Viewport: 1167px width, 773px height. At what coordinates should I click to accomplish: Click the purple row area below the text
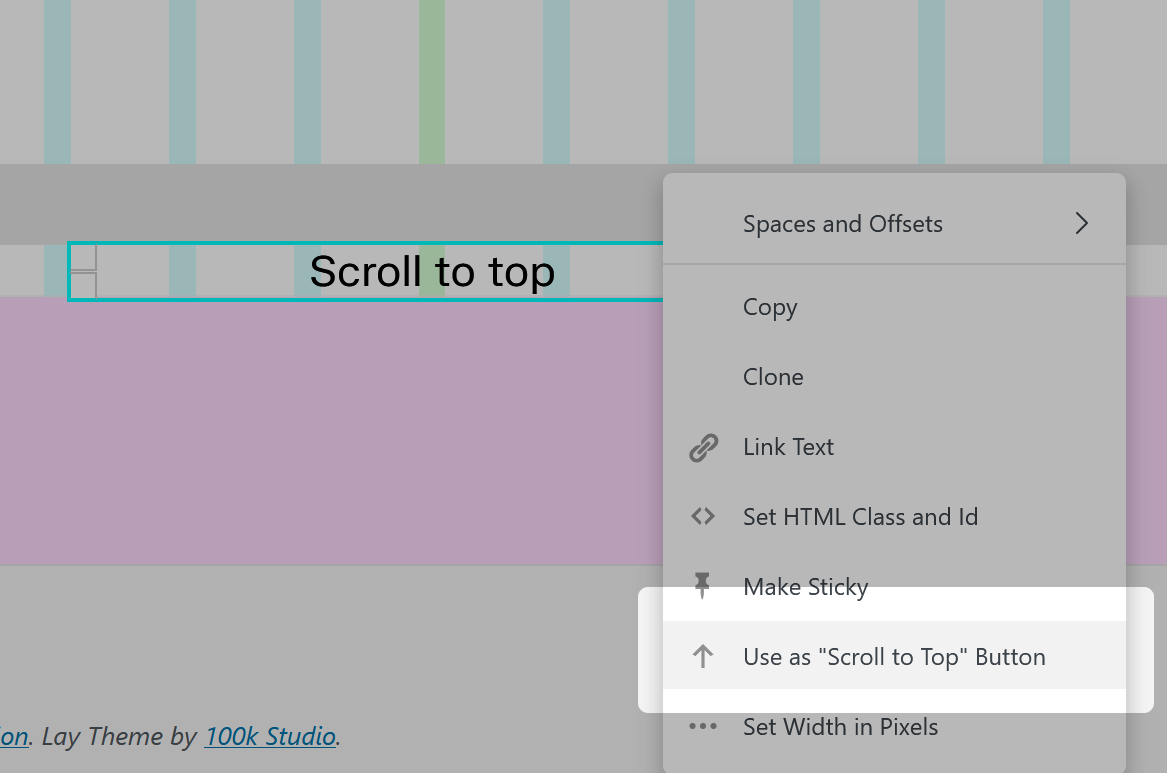330,430
